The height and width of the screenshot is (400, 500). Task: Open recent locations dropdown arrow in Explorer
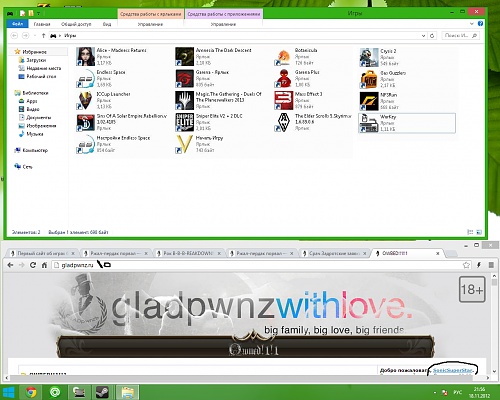pos(35,35)
